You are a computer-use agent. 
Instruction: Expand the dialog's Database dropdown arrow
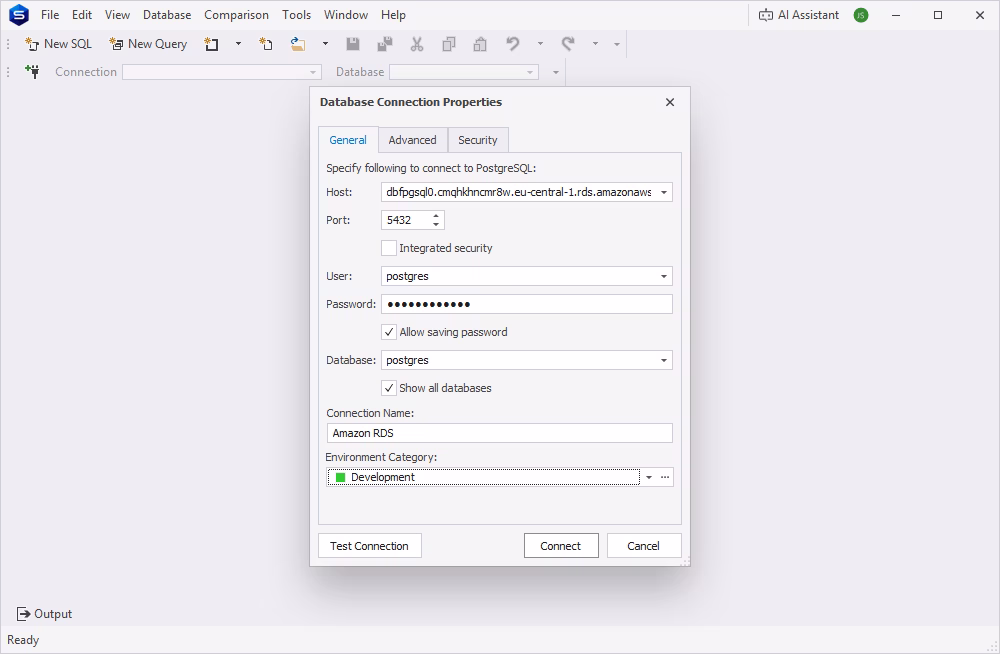pyautogui.click(x=663, y=360)
